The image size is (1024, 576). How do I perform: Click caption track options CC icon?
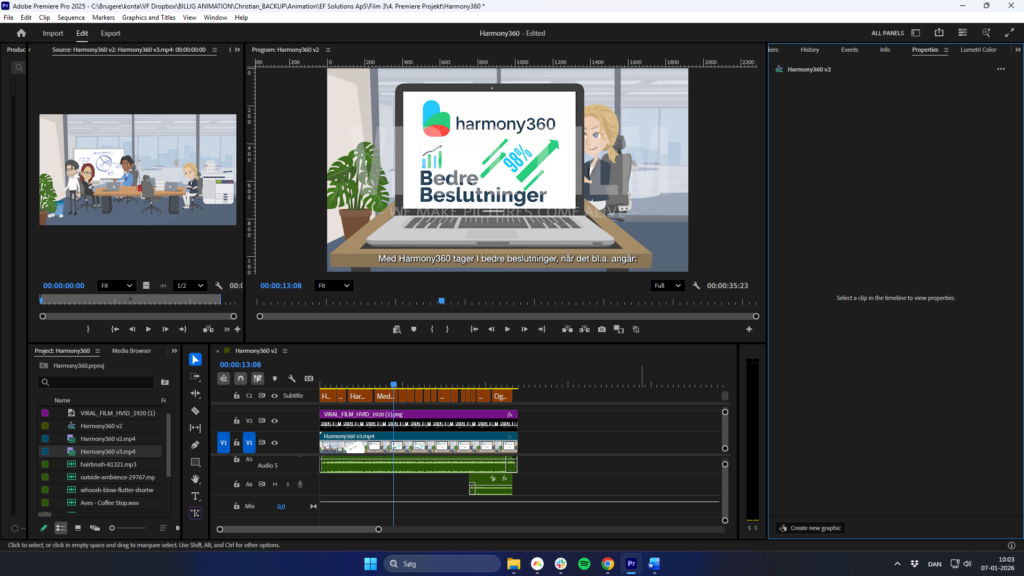pyautogui.click(x=309, y=378)
